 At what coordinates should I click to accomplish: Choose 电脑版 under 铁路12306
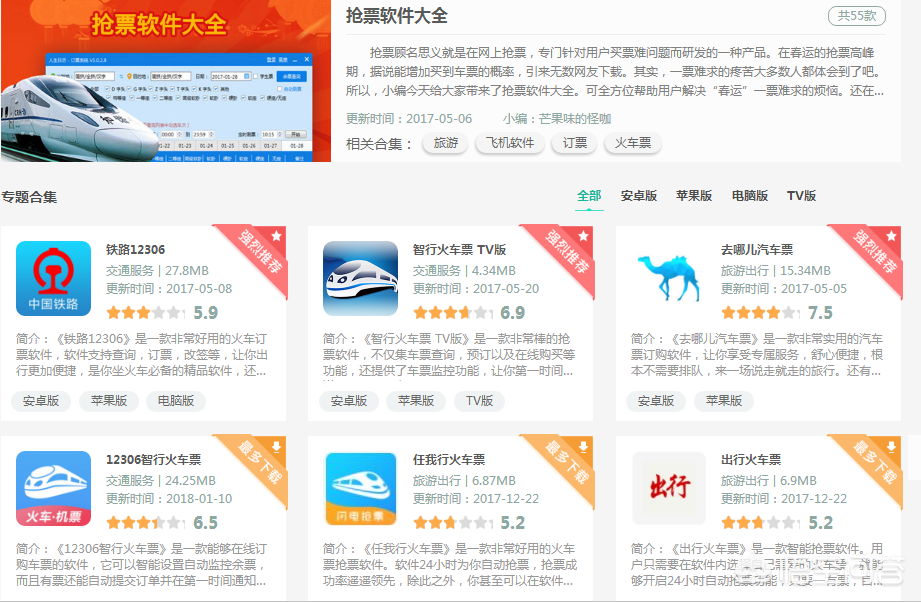pyautogui.click(x=176, y=401)
